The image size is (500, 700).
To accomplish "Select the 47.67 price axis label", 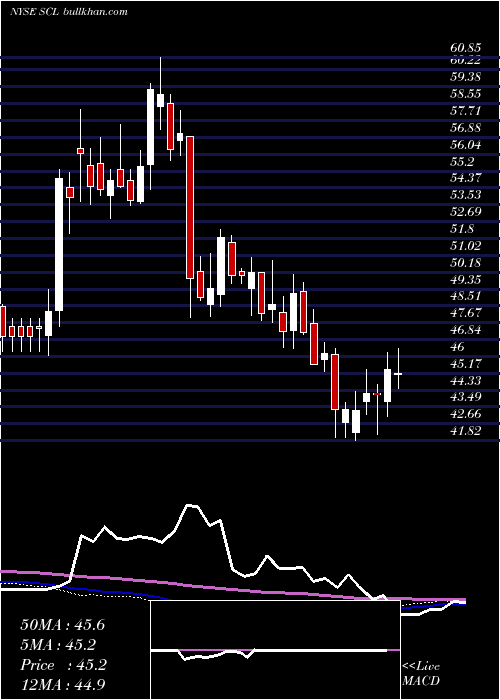I will point(465,313).
